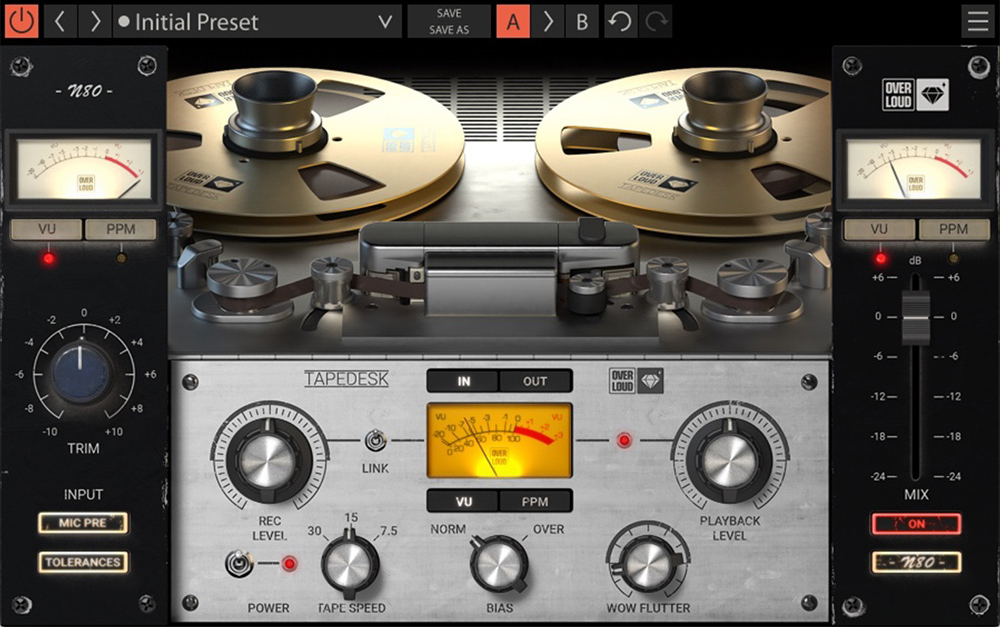
Task: Click the left panel input VU meter
Action: (84, 169)
